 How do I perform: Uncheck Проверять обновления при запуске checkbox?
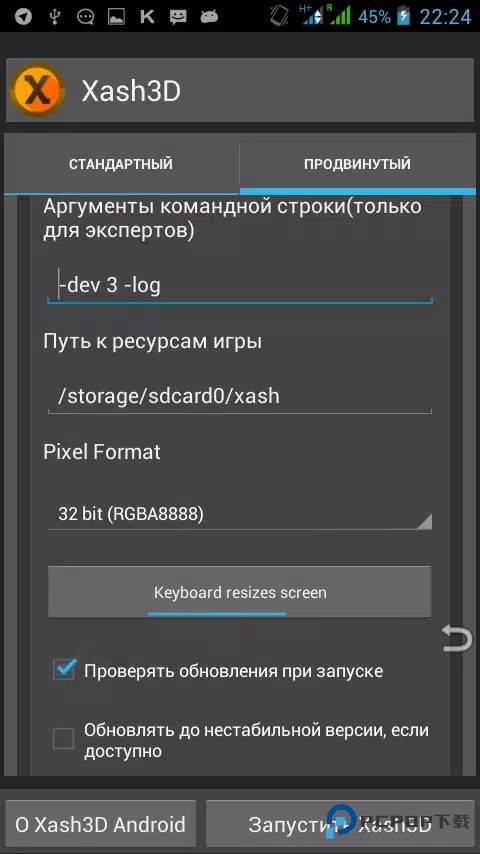[64, 670]
